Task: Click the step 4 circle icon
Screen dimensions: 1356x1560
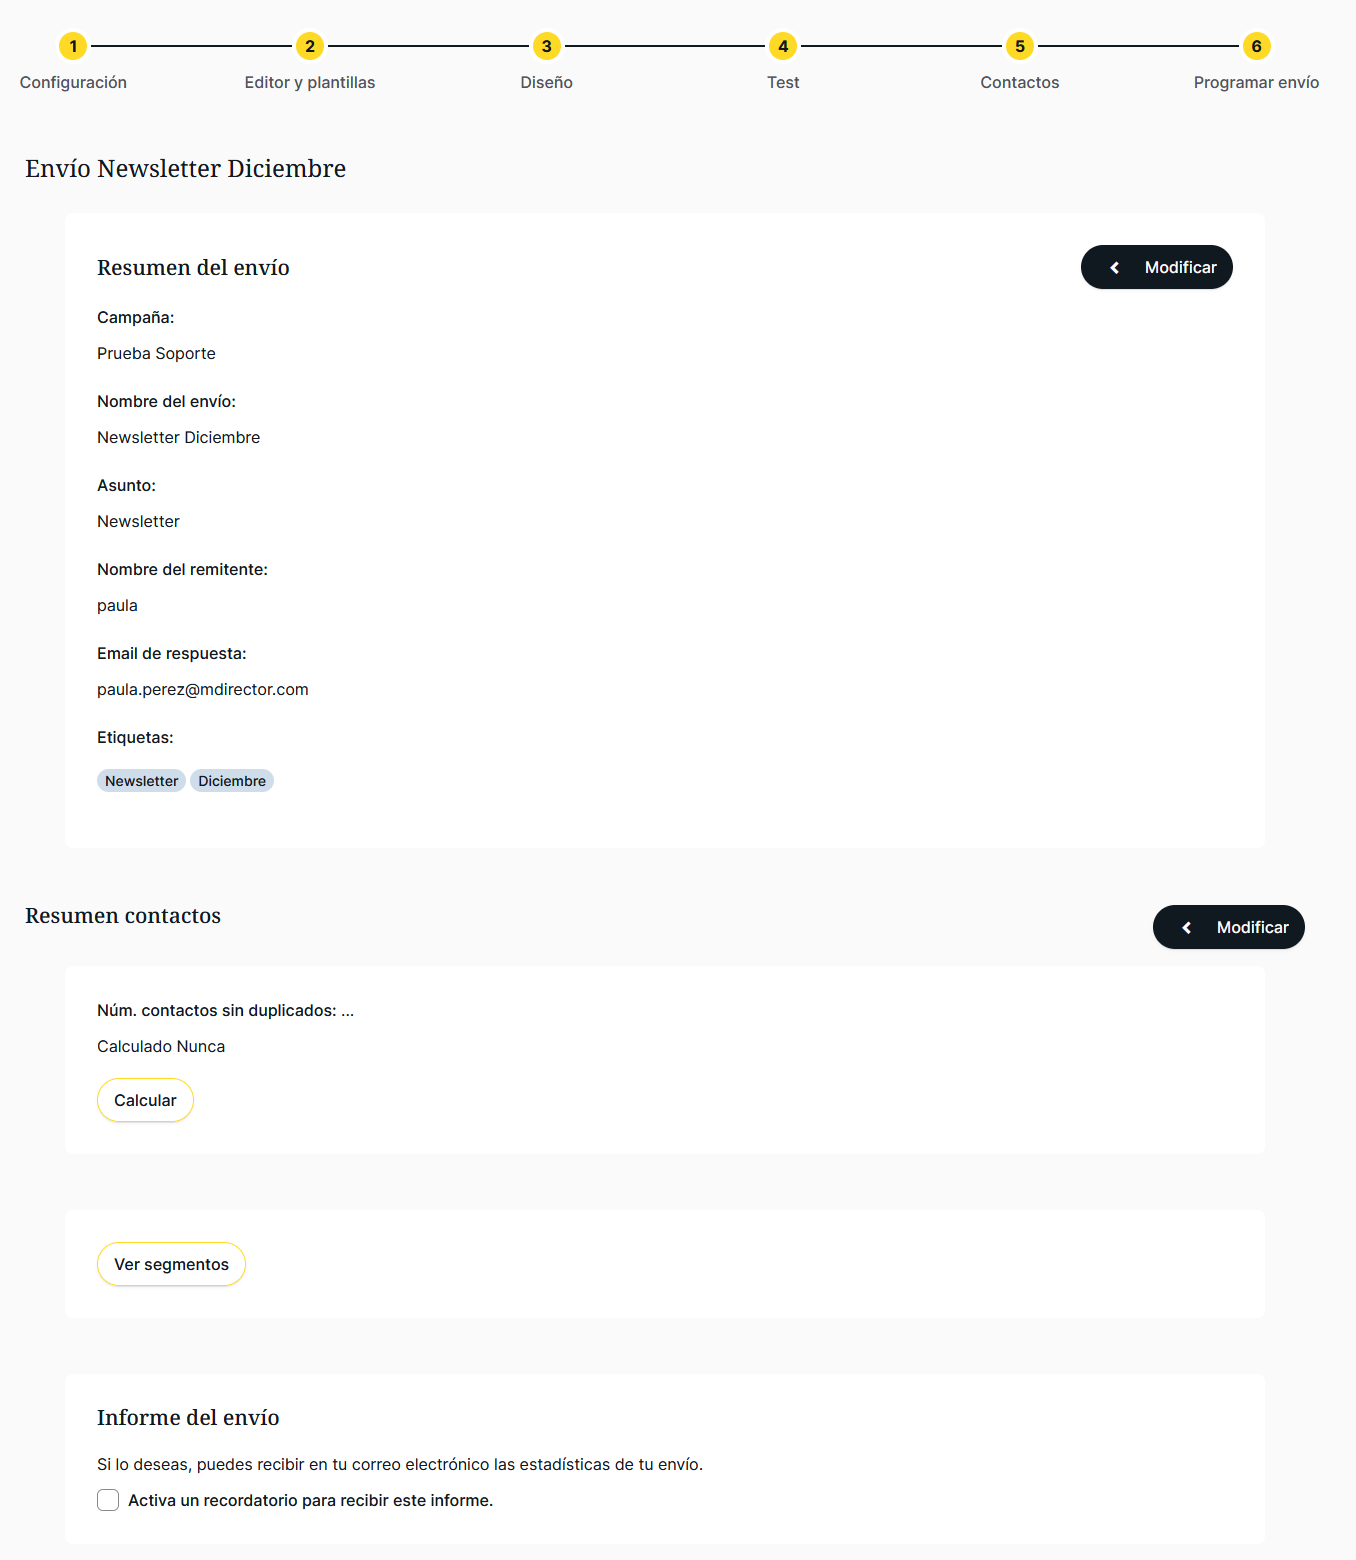Action: click(x=783, y=46)
